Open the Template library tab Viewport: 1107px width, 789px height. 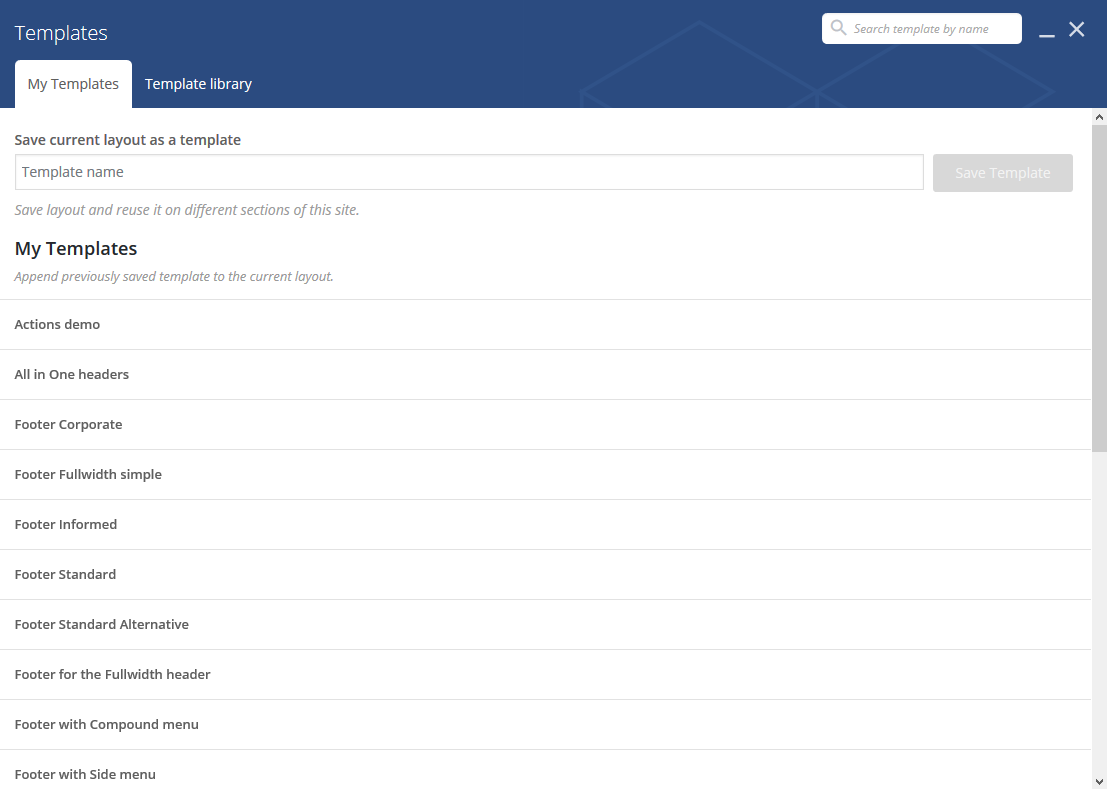(198, 84)
